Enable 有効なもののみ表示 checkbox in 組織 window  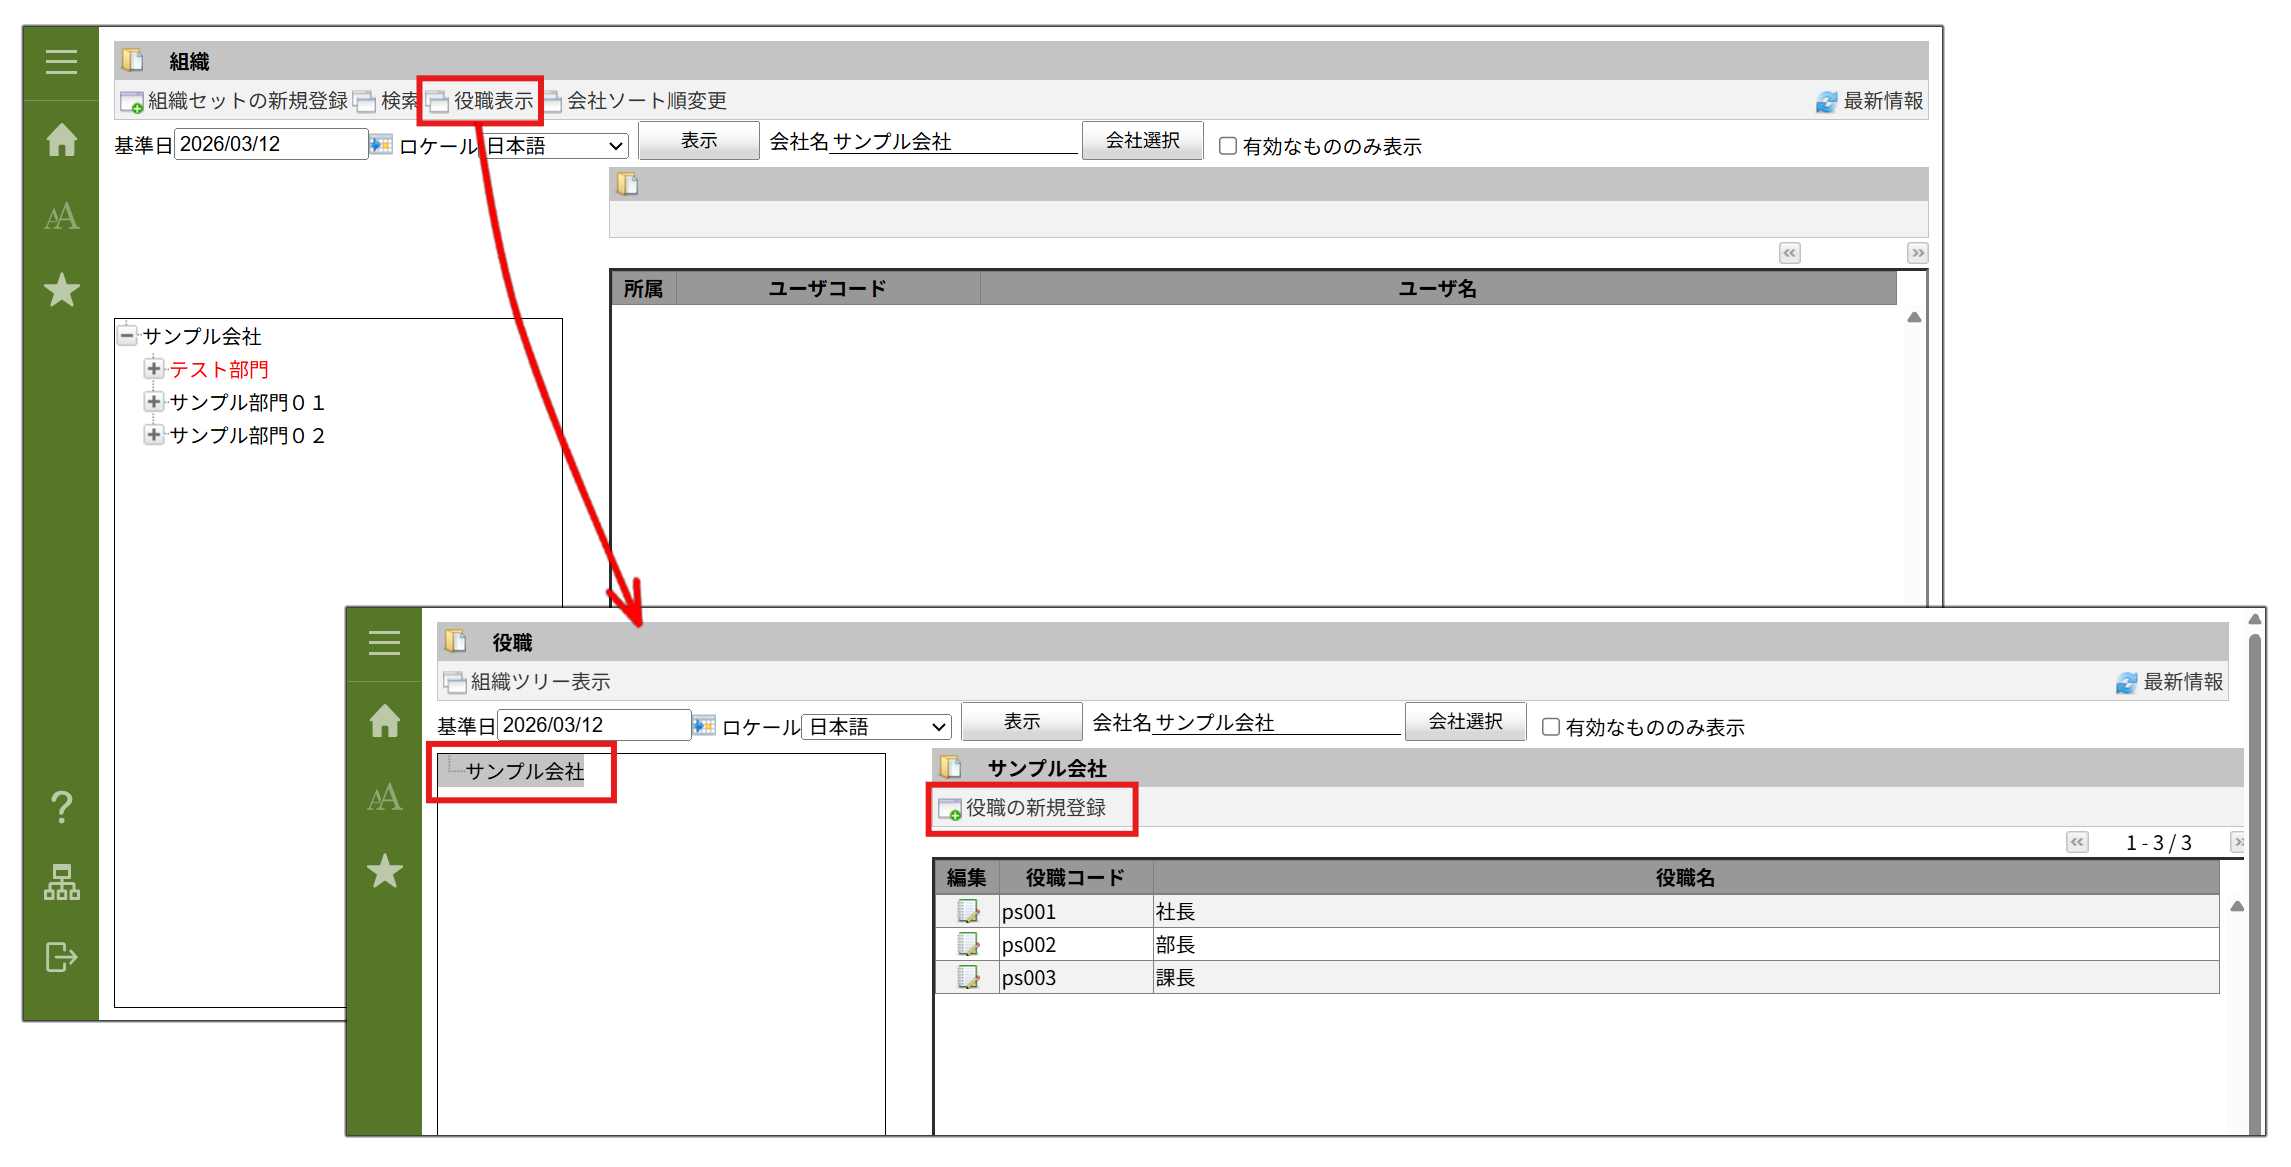(1228, 146)
